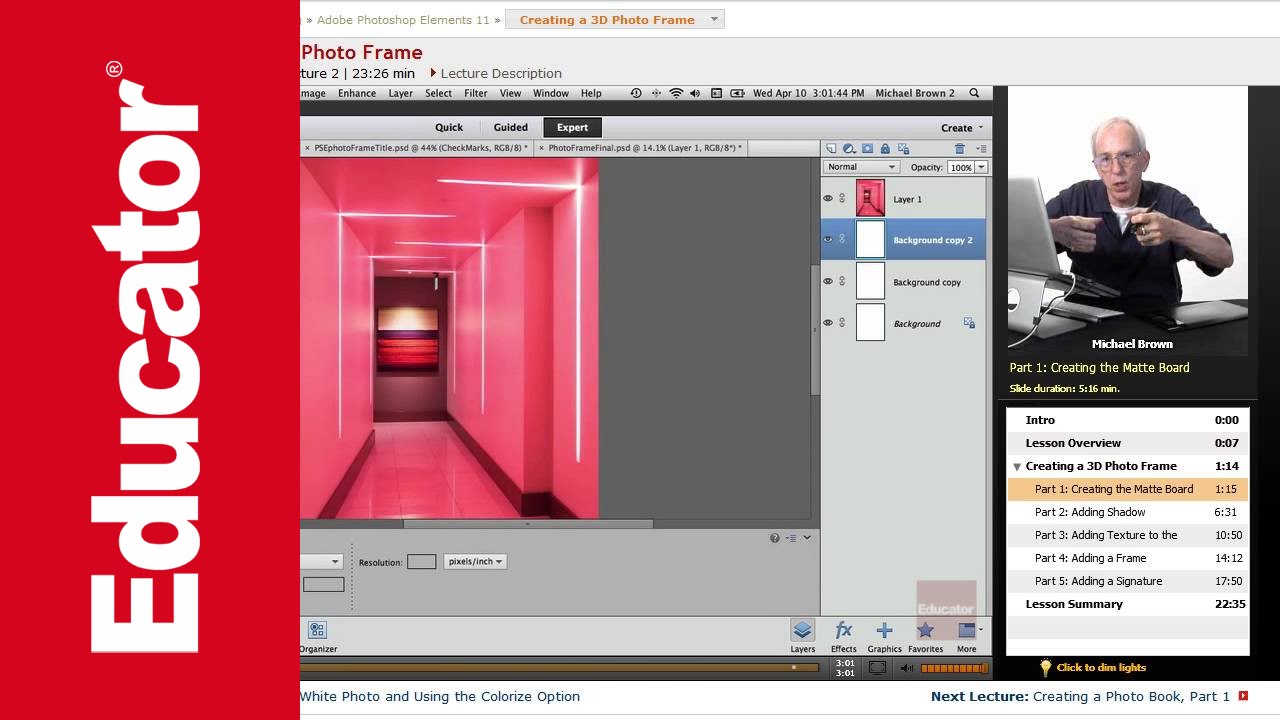Screen dimensions: 1280x720
Task: Open tool options panel menu icon
Action: point(791,538)
